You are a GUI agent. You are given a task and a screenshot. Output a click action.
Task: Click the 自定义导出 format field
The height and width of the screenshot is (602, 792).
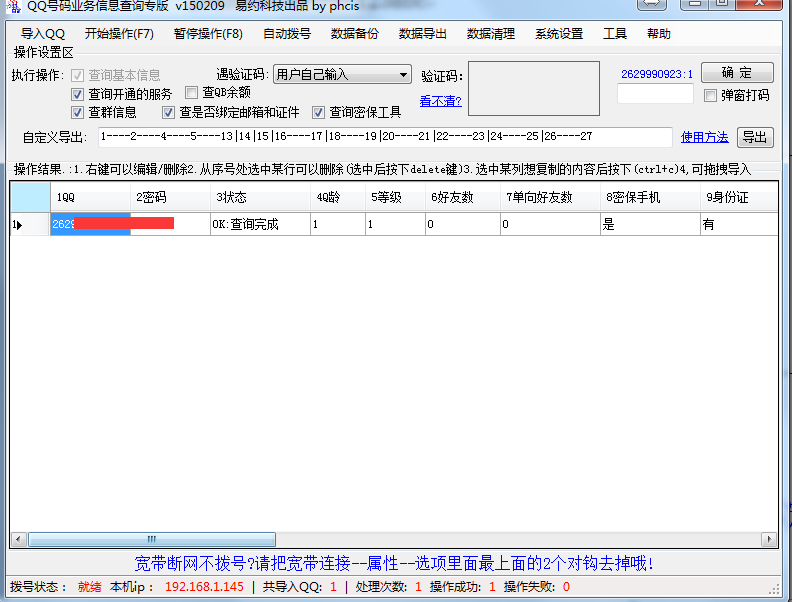point(385,137)
